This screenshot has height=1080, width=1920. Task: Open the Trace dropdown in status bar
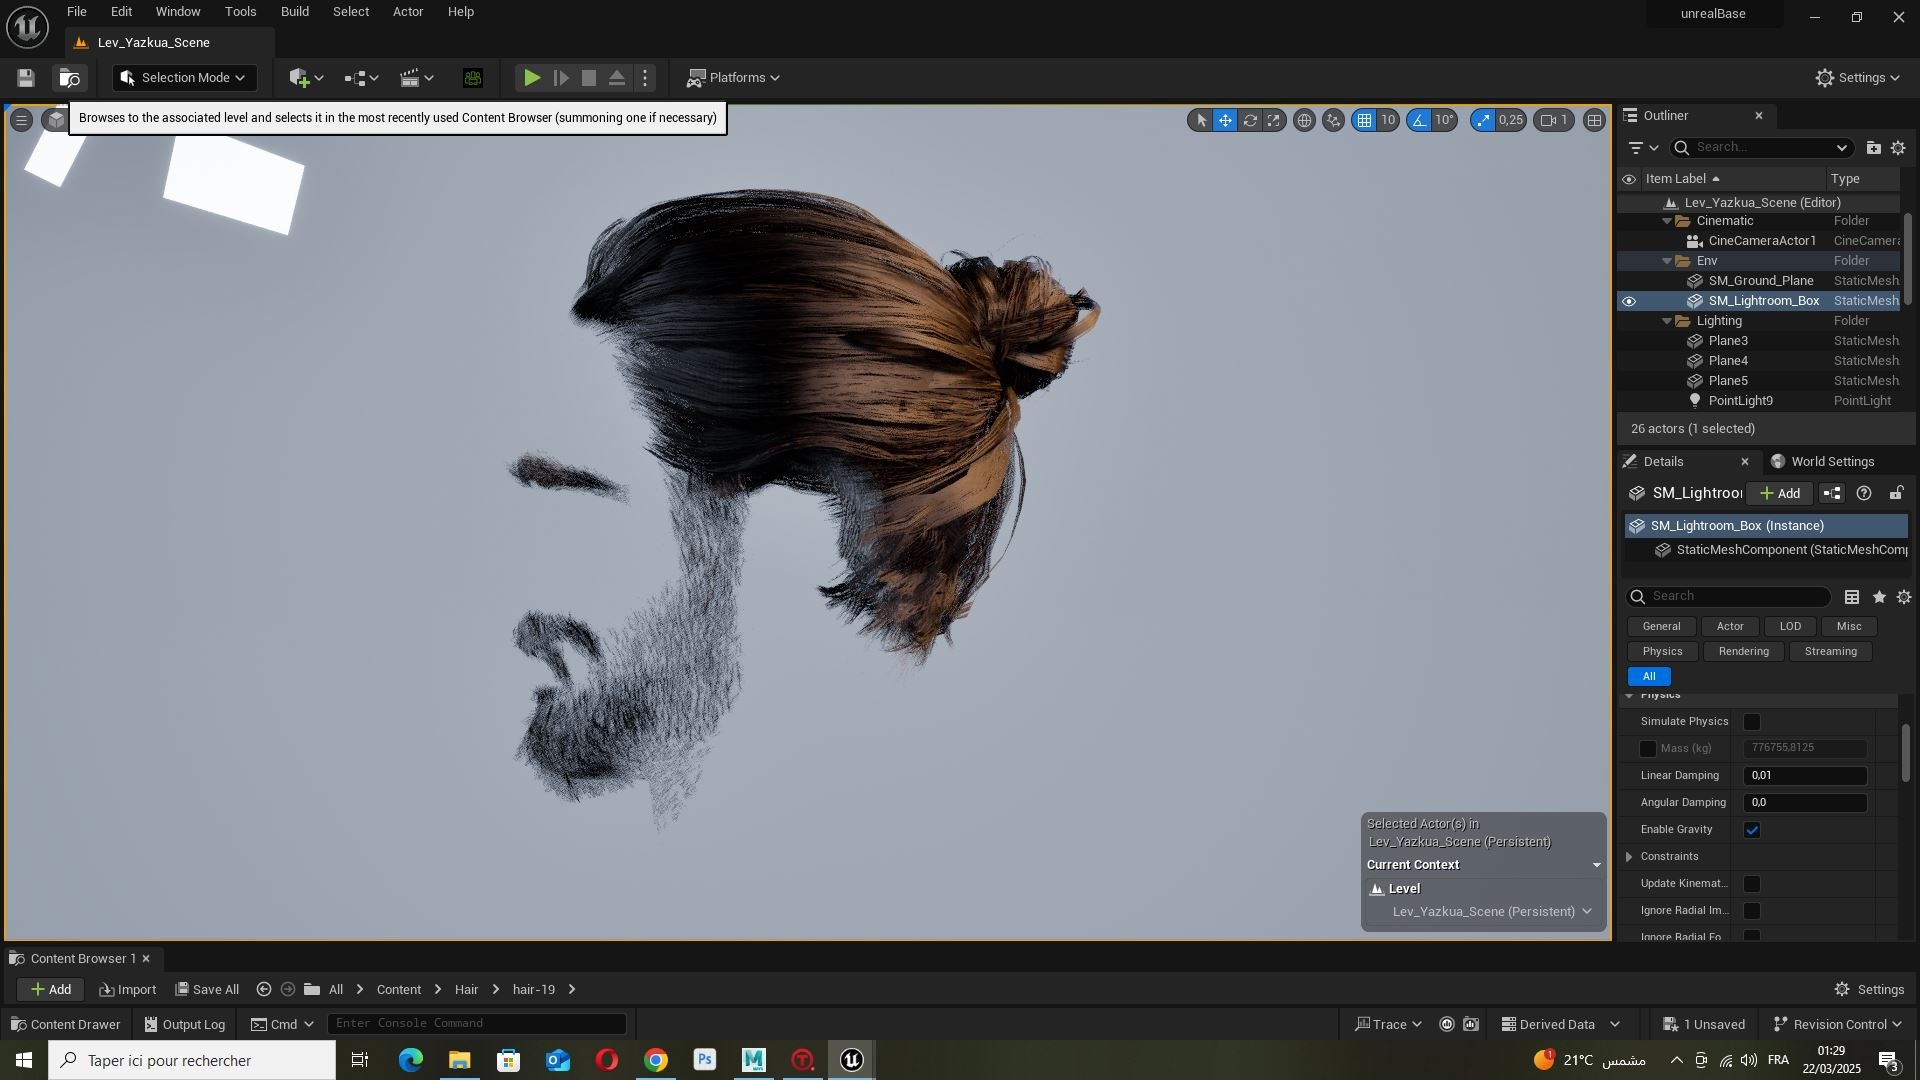[1389, 1024]
